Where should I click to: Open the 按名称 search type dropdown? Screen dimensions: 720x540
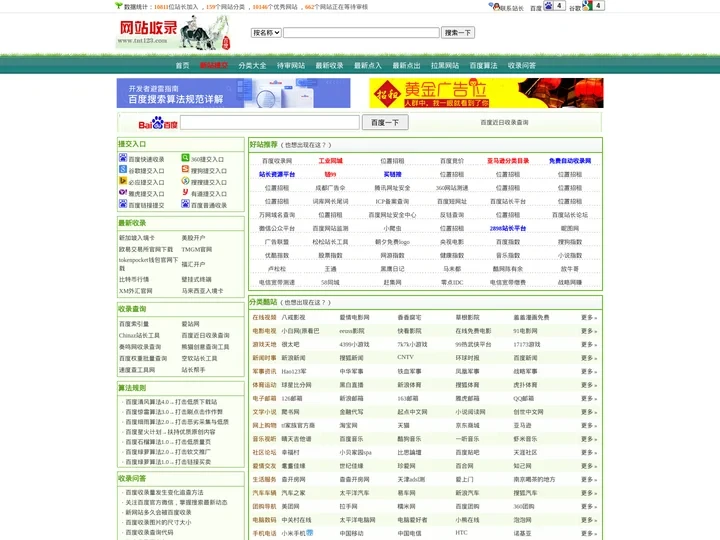(x=266, y=33)
